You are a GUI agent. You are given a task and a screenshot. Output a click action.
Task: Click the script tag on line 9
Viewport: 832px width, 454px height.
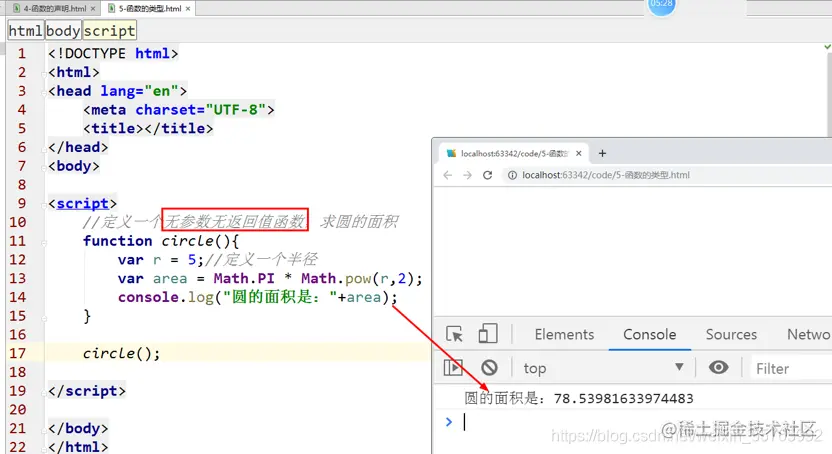[x=82, y=204]
